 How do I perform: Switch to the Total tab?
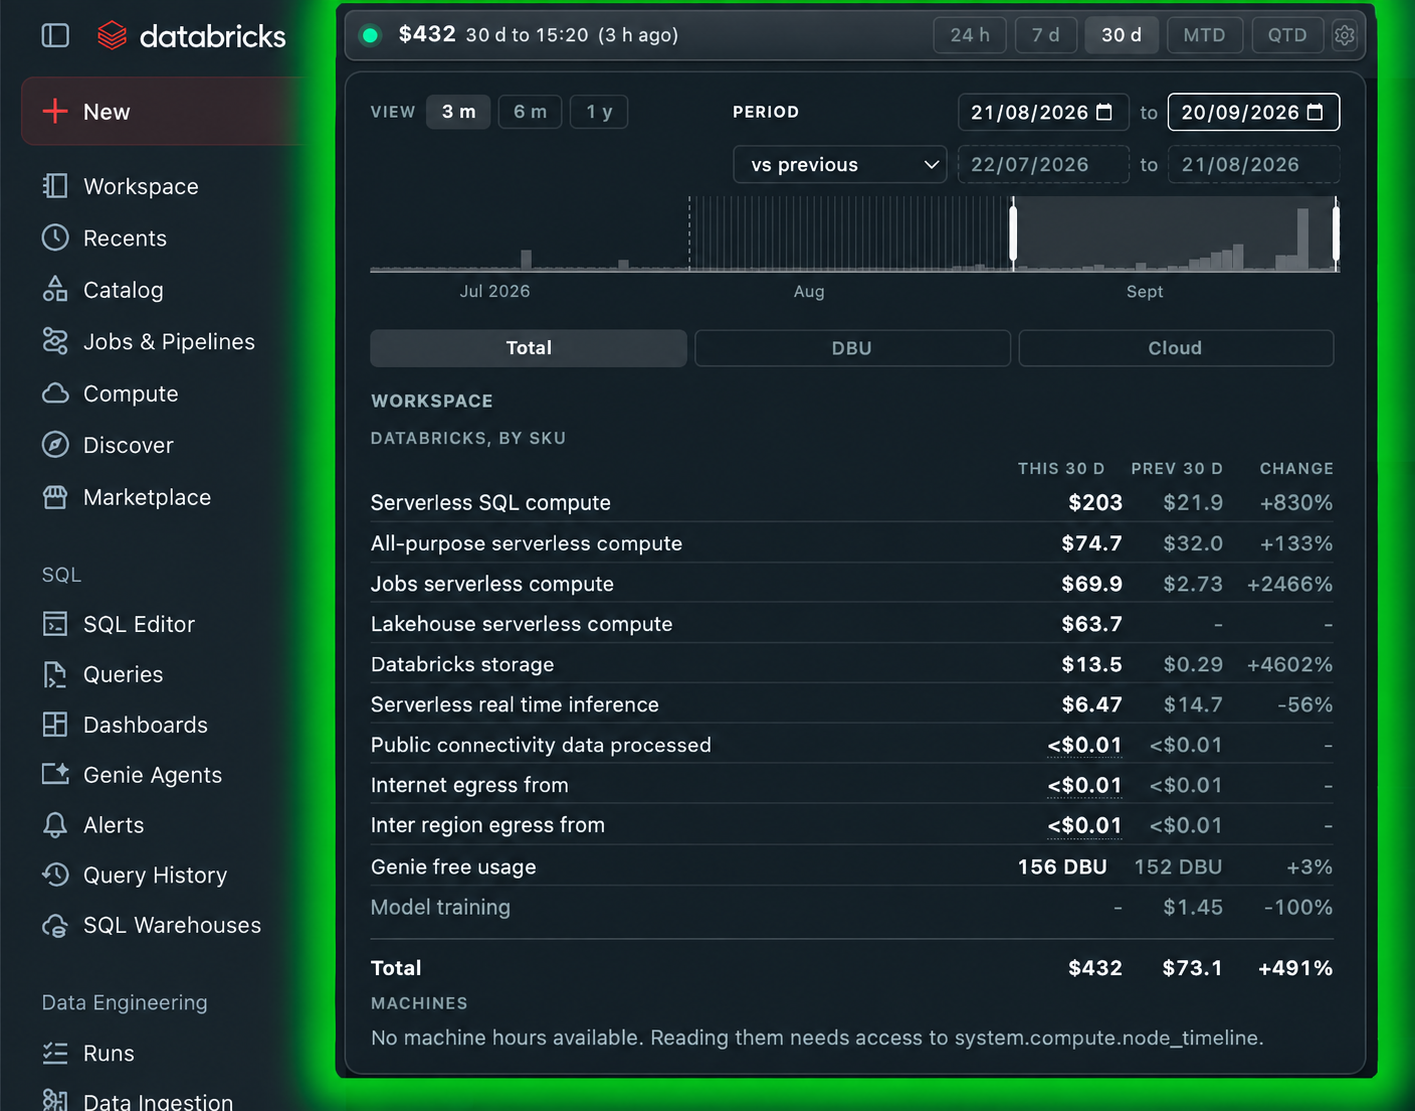(528, 348)
